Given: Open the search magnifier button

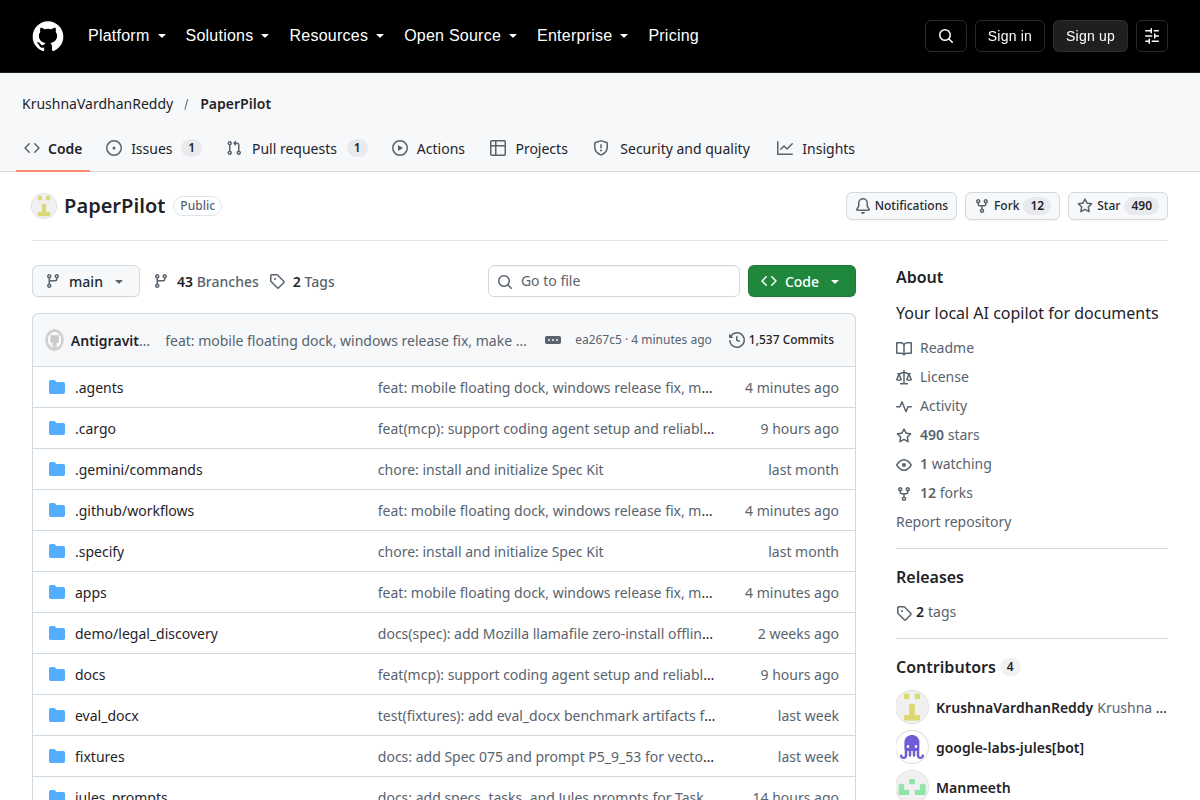Looking at the screenshot, I should point(946,36).
